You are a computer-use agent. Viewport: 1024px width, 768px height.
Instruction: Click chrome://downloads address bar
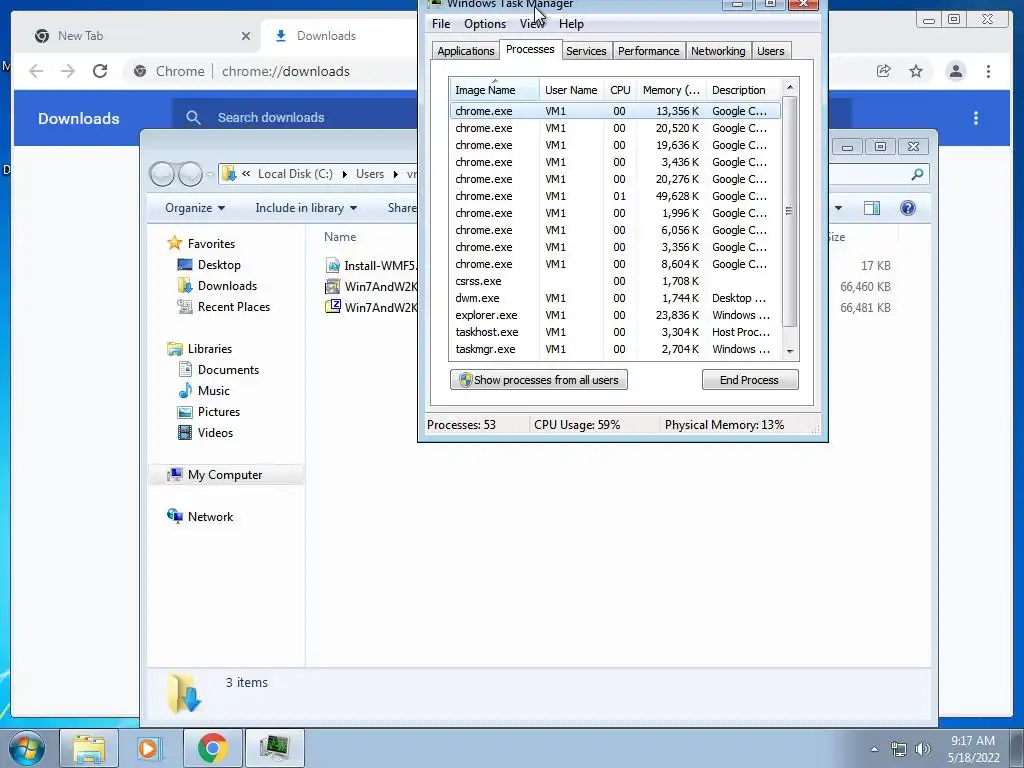point(285,71)
